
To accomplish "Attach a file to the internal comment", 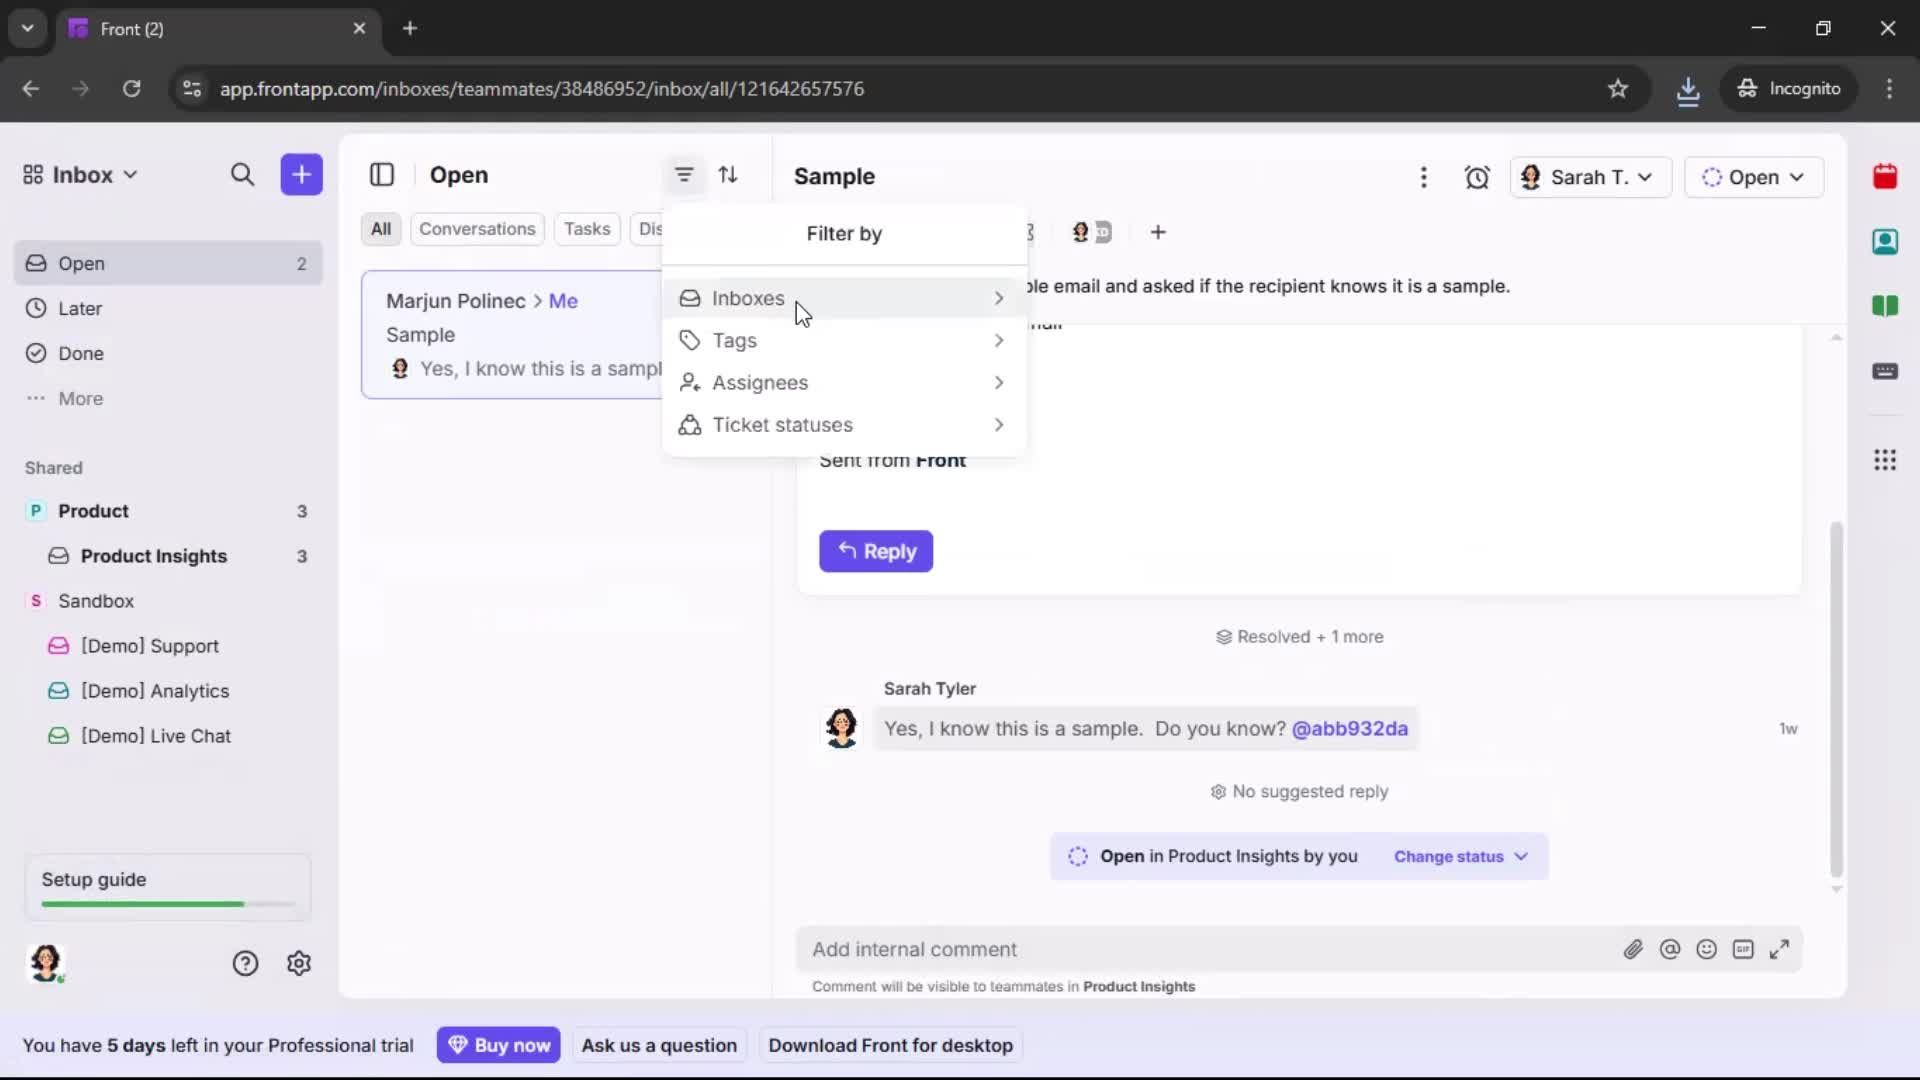I will [x=1634, y=949].
